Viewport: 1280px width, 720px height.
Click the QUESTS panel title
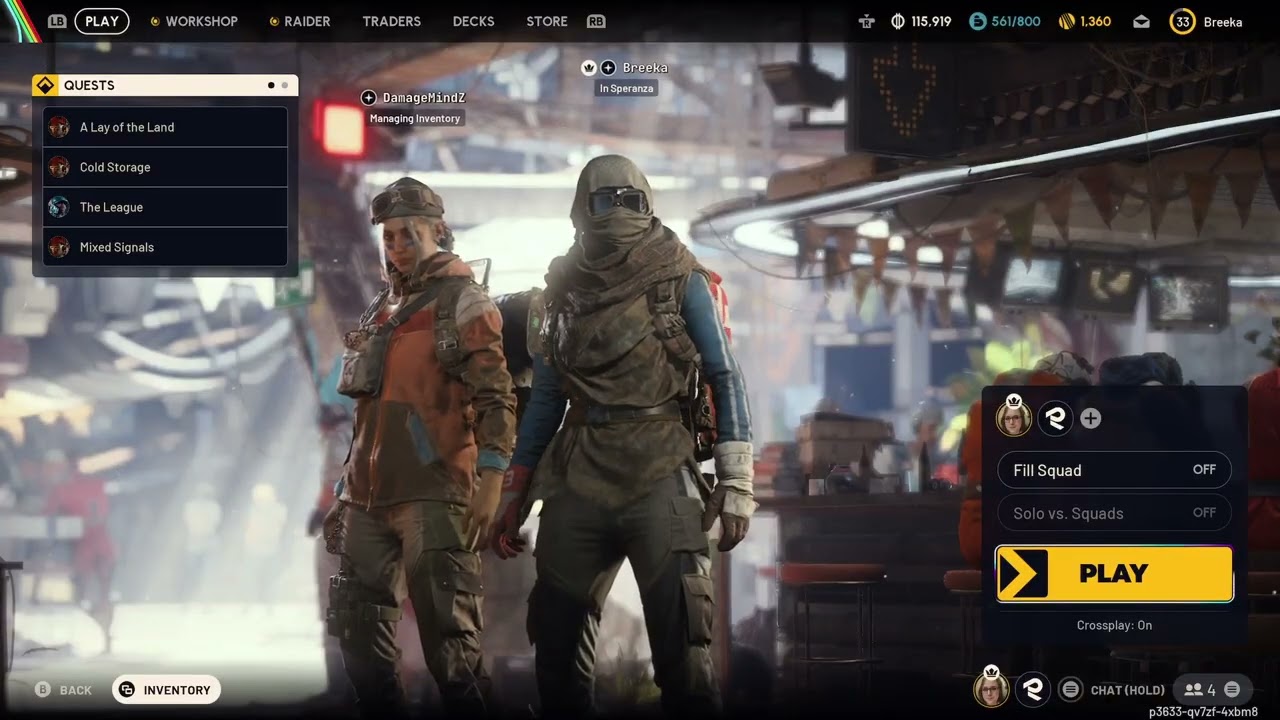click(x=89, y=85)
